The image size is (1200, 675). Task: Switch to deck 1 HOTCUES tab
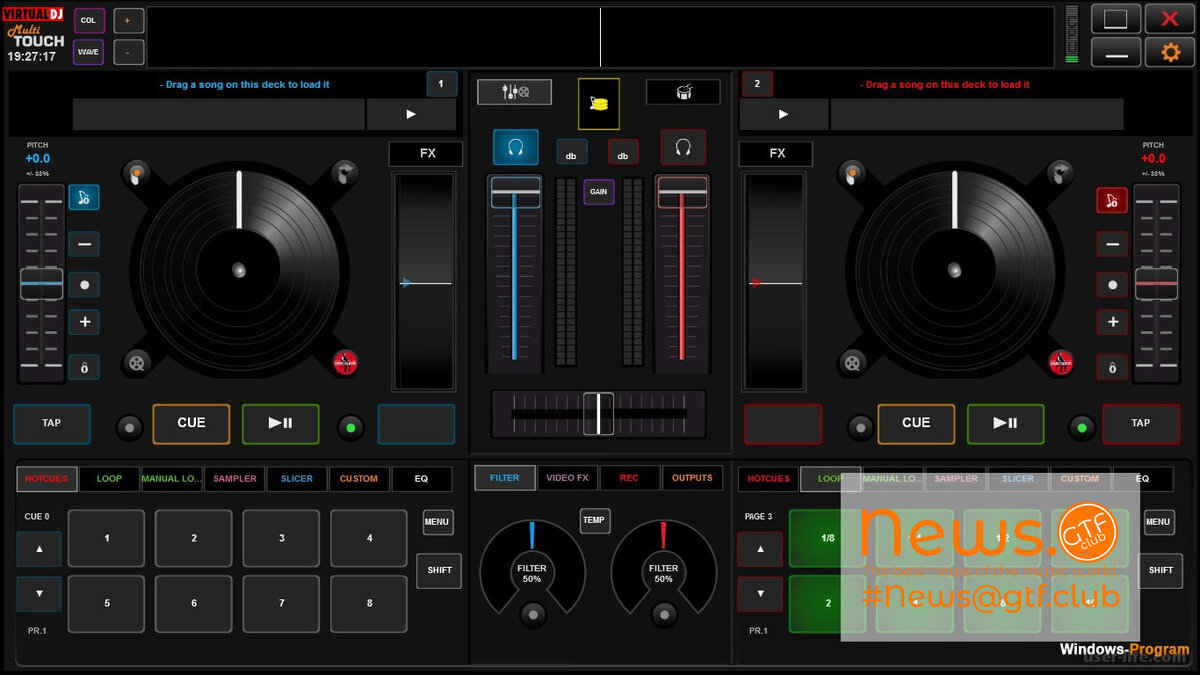point(47,479)
